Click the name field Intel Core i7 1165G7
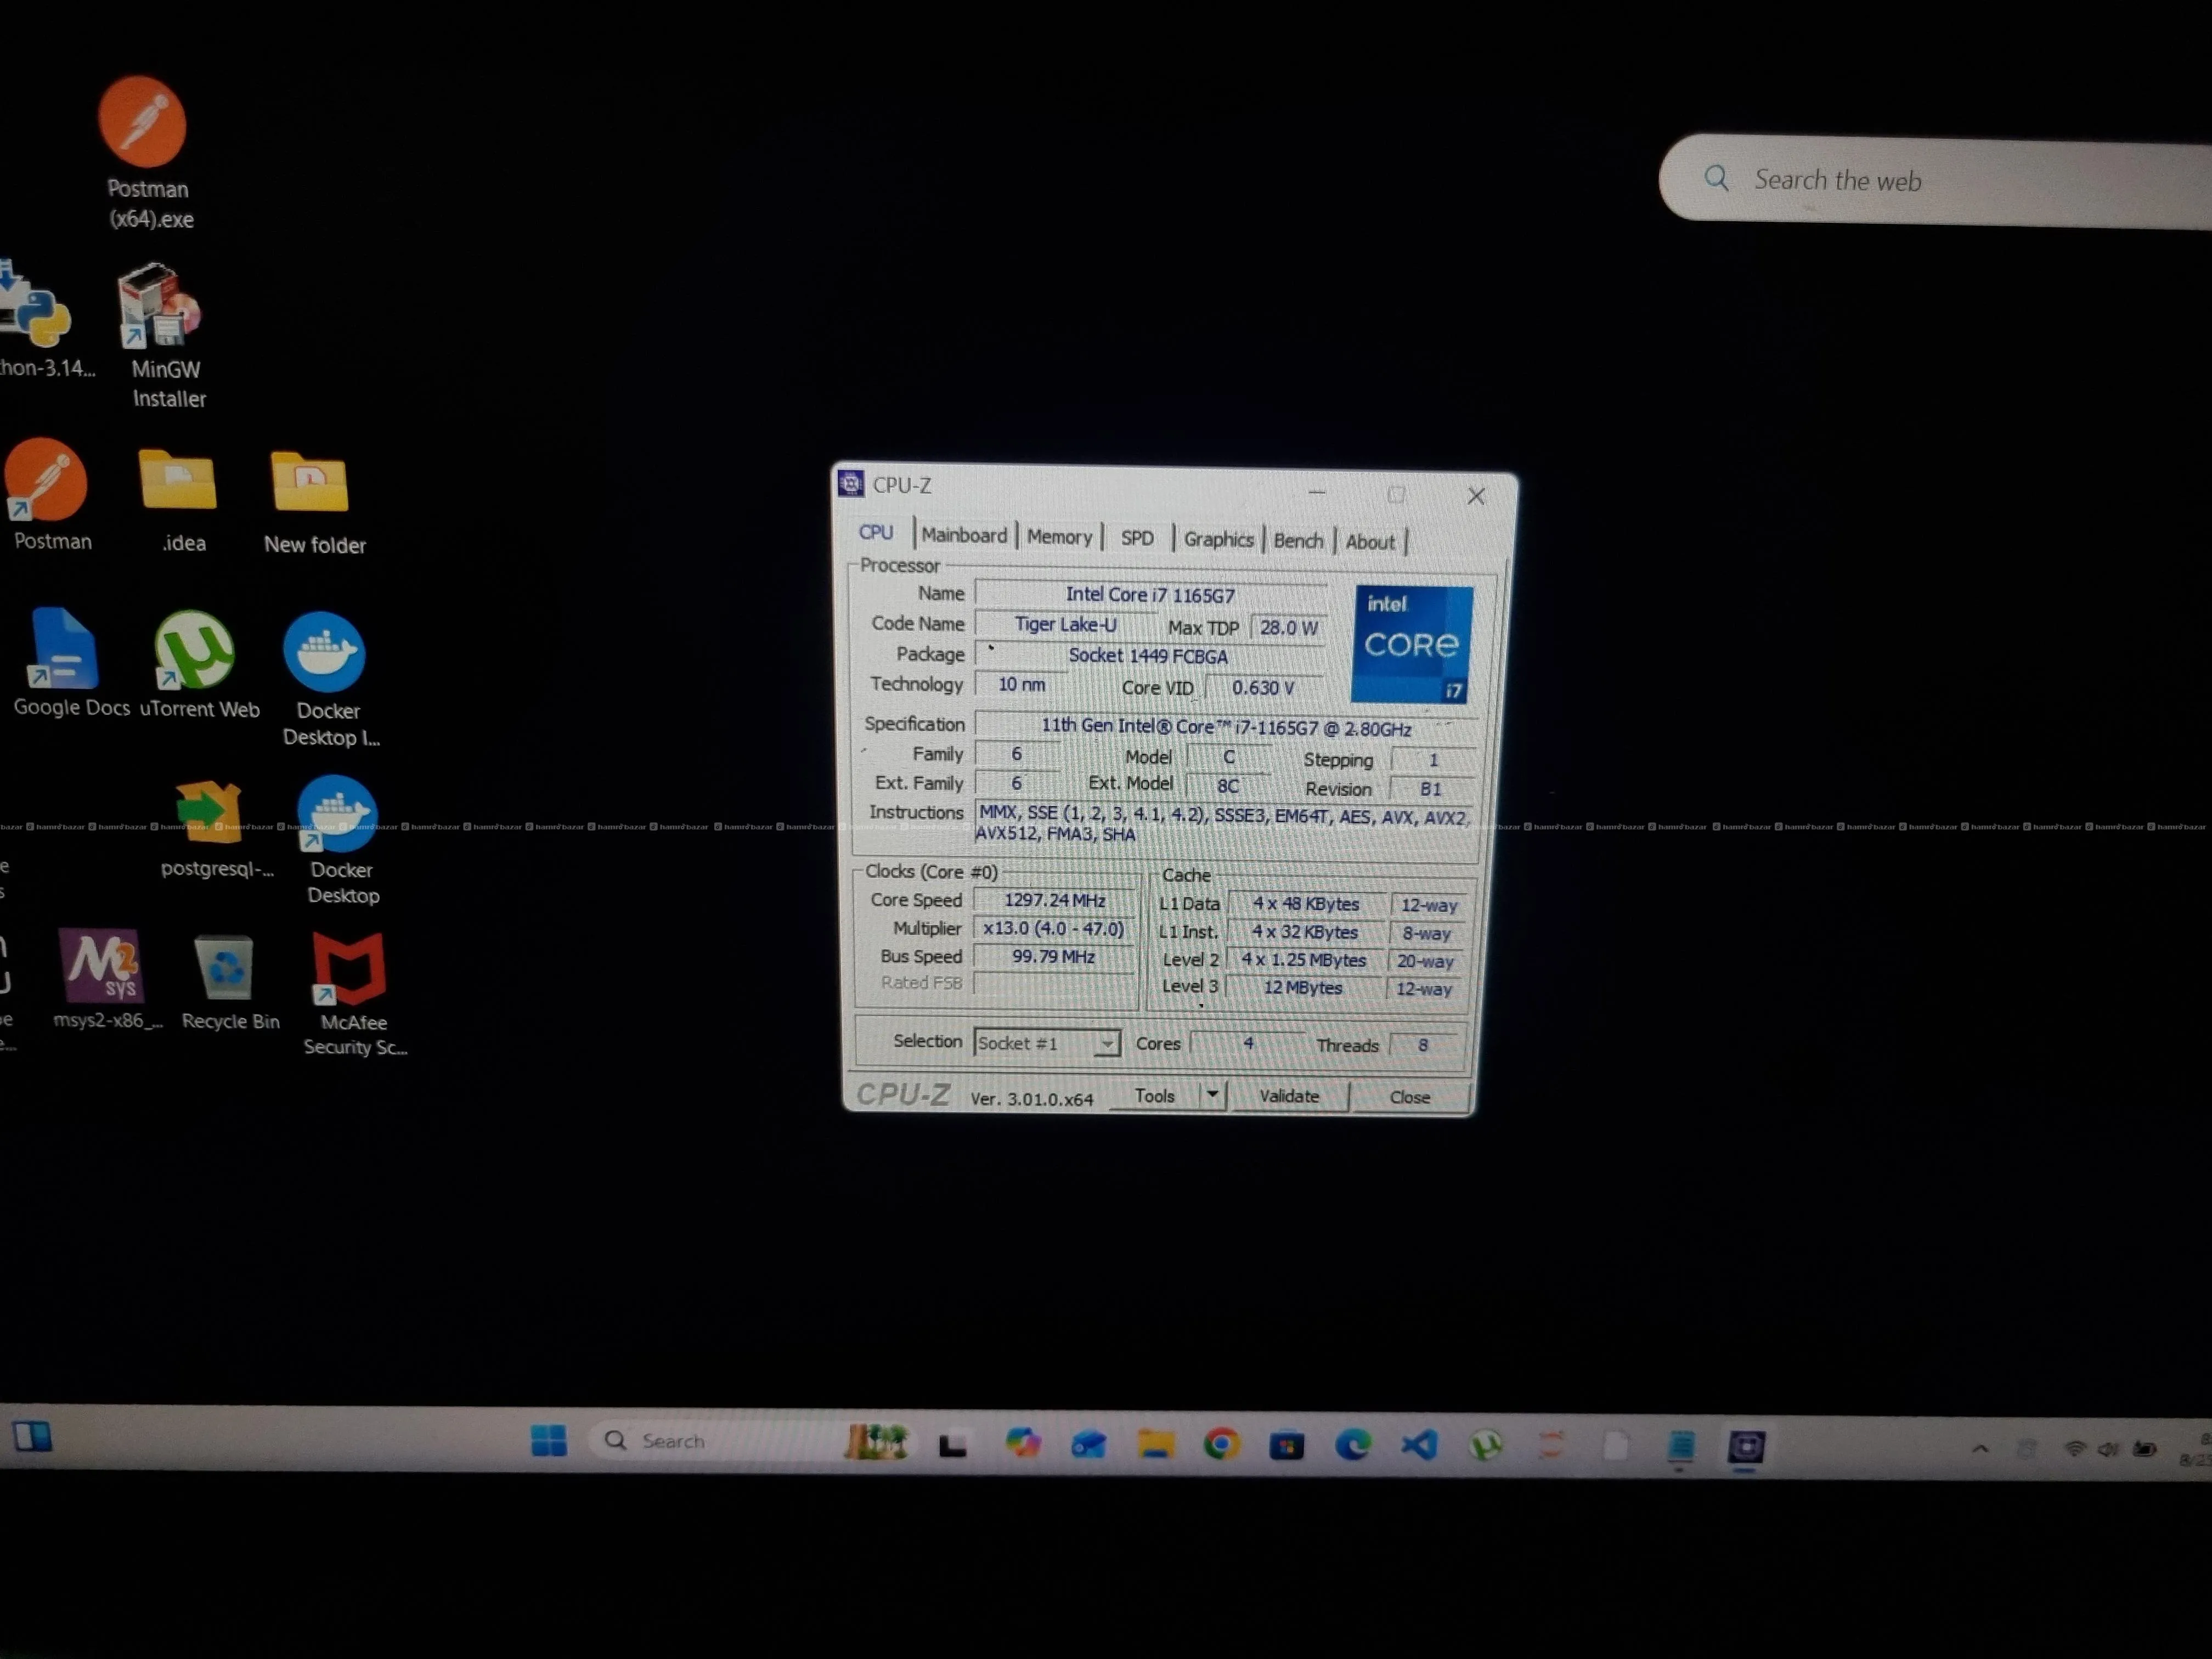 coord(1150,595)
